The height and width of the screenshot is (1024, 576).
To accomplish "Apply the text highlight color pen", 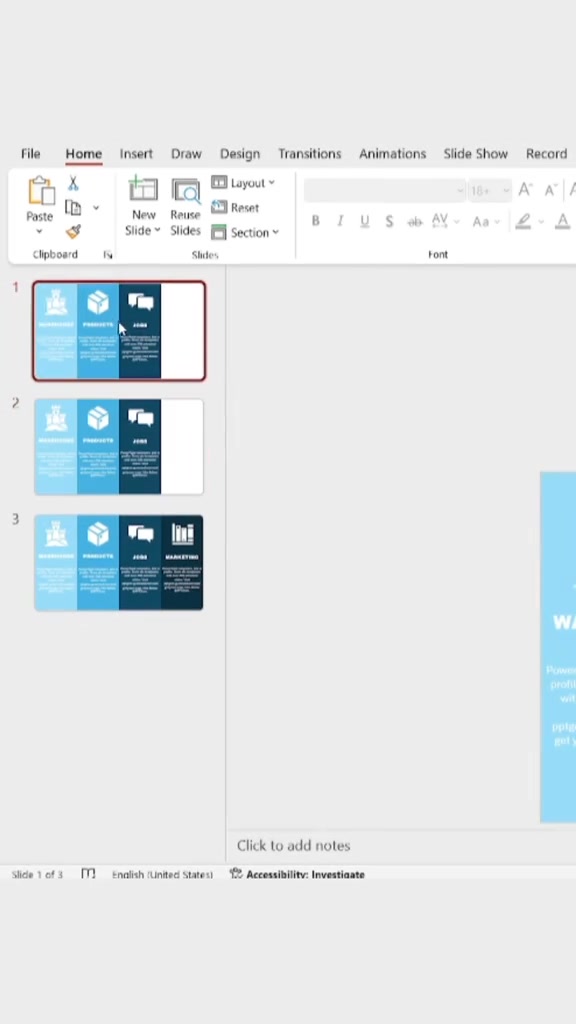I will 523,221.
